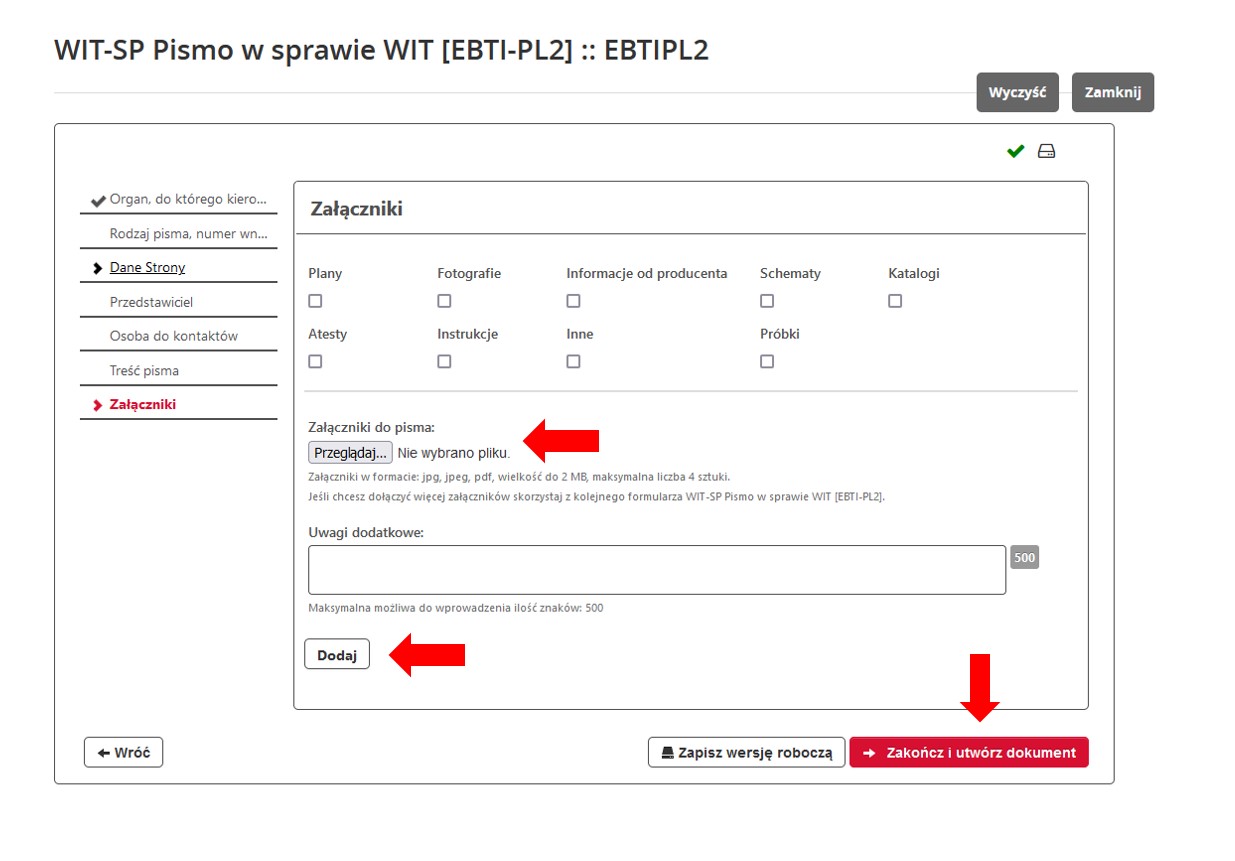1235x861 pixels.
Task: Switch to Treść pisma step
Action: tap(144, 371)
